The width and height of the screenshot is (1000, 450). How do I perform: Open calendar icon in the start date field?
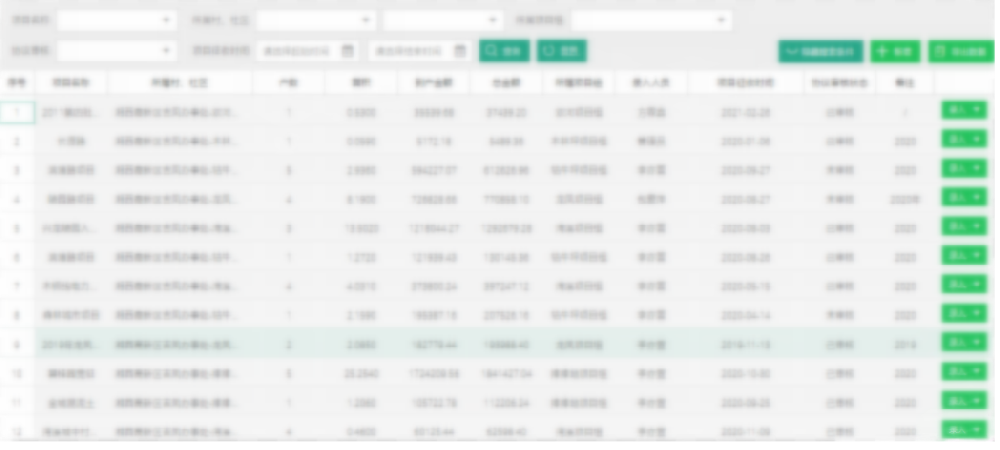348,51
